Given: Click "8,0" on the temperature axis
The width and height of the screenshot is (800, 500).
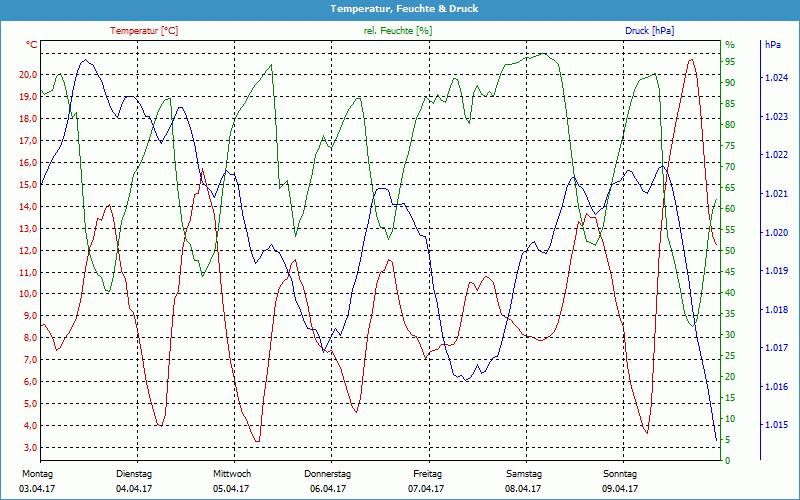Looking at the screenshot, I should [30, 337].
